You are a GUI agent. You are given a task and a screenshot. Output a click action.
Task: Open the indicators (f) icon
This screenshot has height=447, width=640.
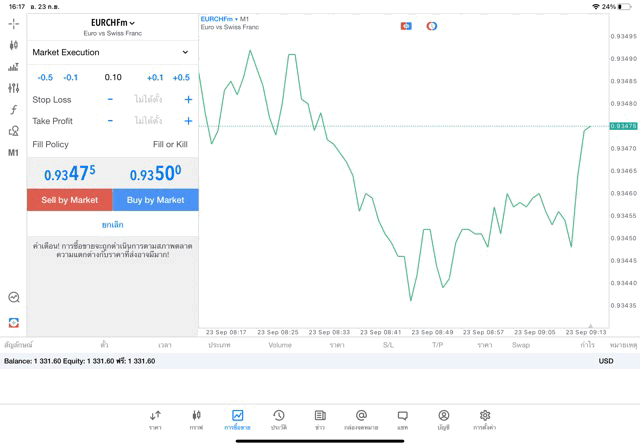pos(13,110)
